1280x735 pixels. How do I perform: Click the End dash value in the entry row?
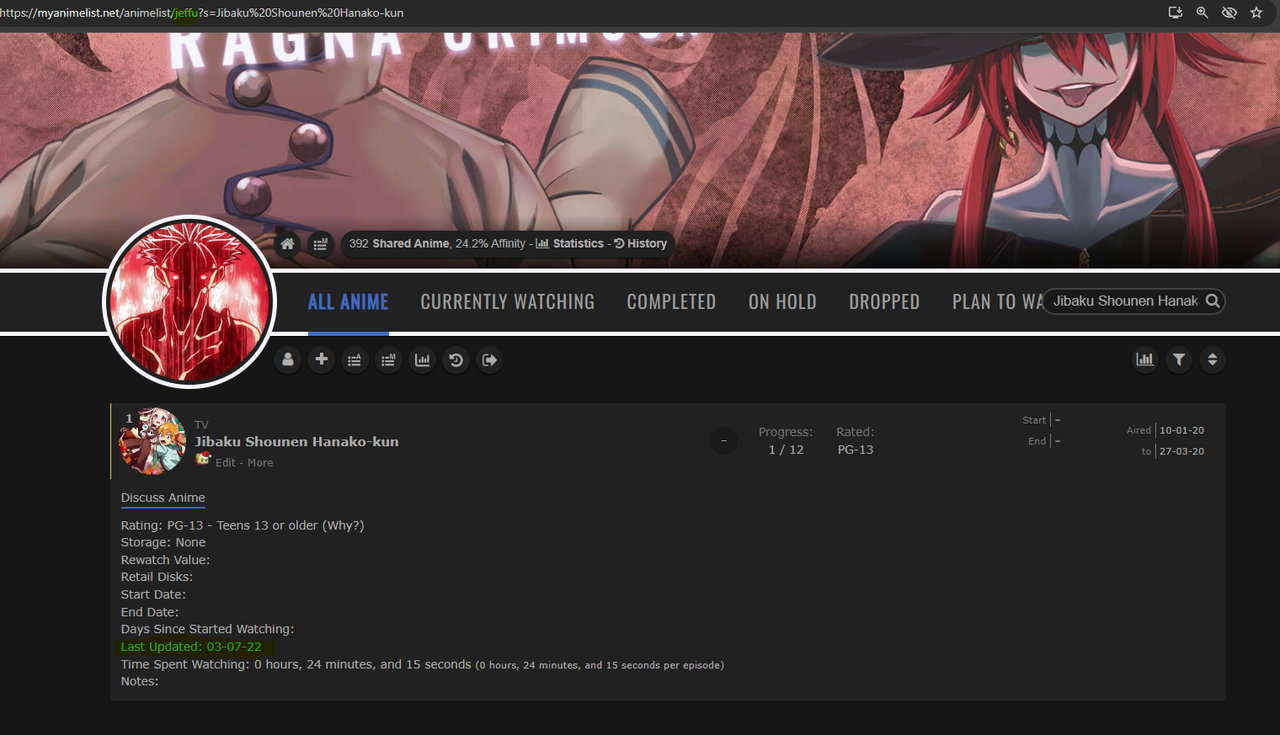1058,441
